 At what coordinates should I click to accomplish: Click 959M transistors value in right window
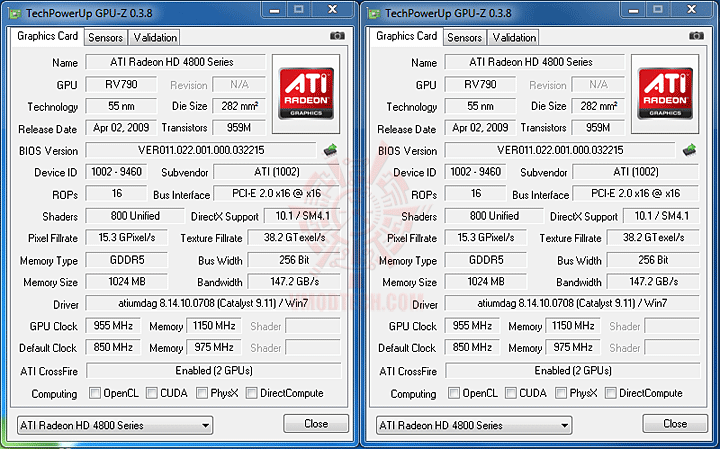[x=598, y=127]
